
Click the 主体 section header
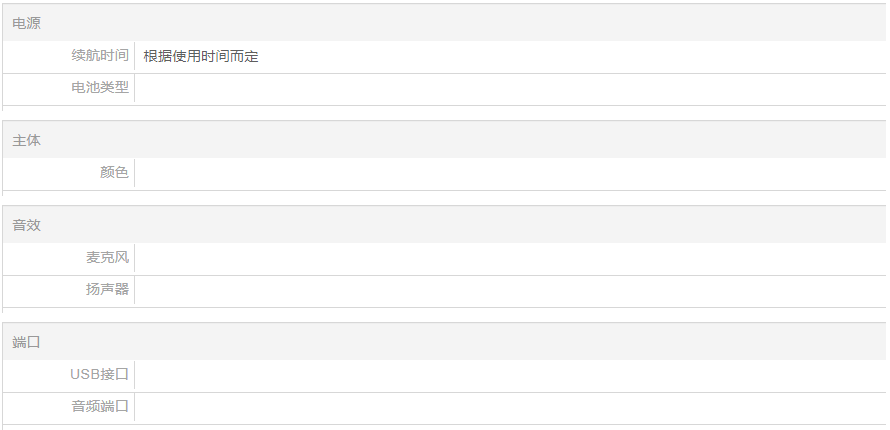point(27,141)
